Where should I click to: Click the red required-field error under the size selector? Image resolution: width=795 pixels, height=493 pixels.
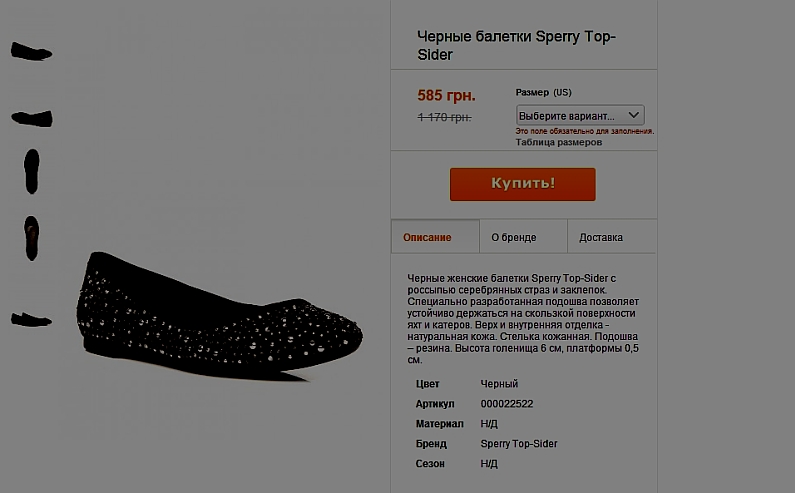point(585,131)
